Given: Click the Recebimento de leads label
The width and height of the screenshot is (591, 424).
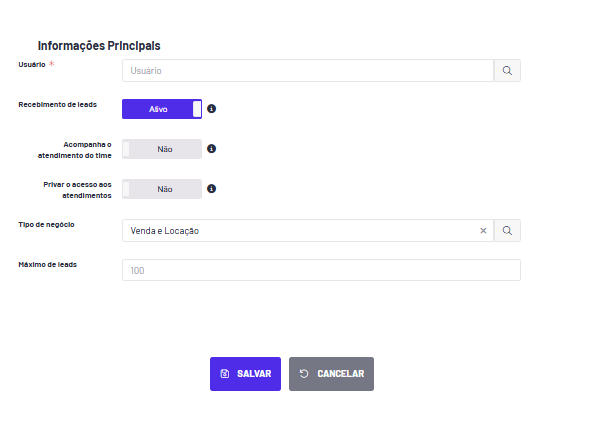Looking at the screenshot, I should [58, 104].
